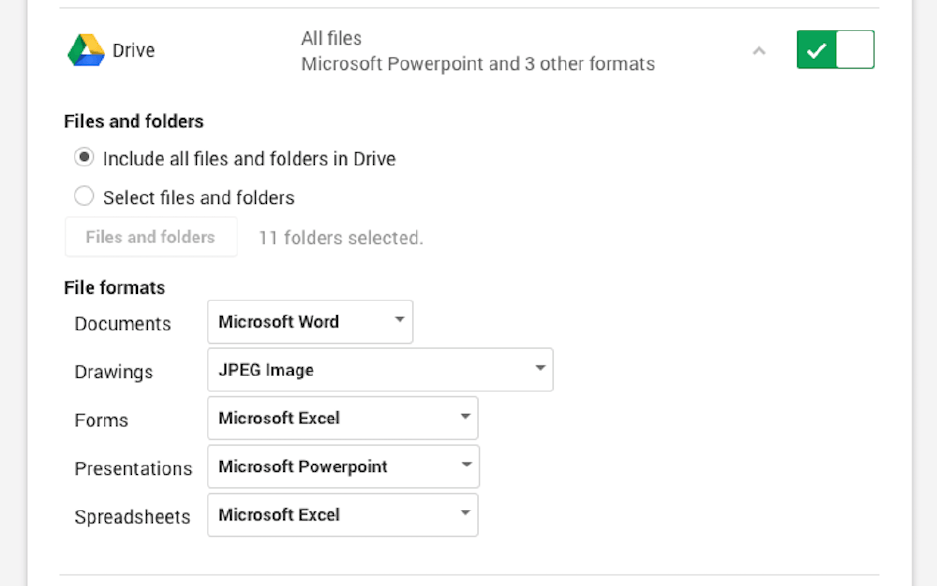Open the Presentations dropdown showing Microsoft Powerpoint
Screen dimensions: 937x586
(343, 467)
